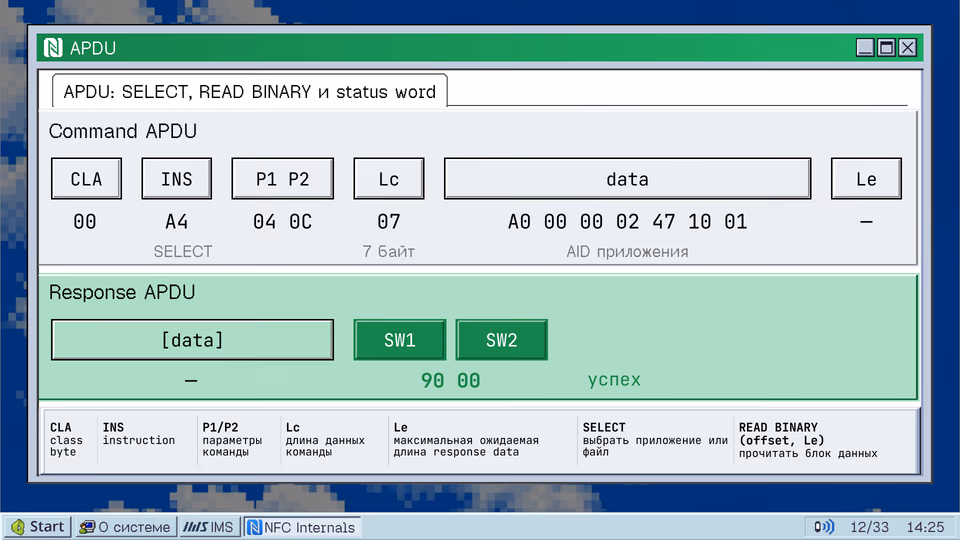Open "О системе" from the taskbar
The height and width of the screenshot is (540, 960).
(x=126, y=527)
